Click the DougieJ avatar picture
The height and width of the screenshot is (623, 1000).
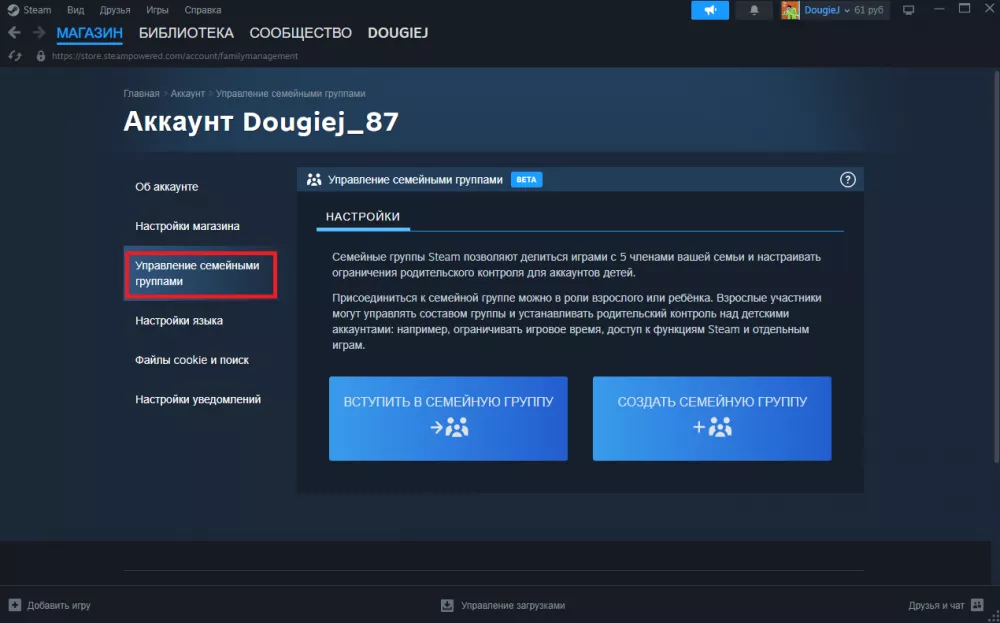(x=790, y=10)
